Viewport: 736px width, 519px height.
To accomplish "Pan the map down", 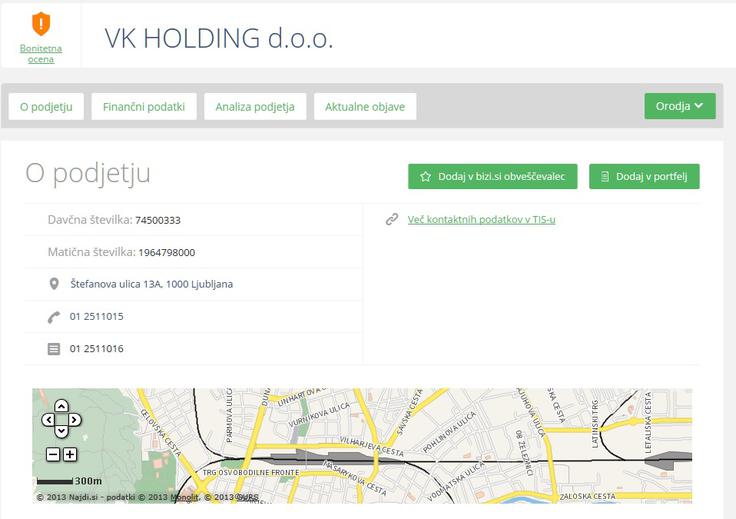I will tap(61, 431).
